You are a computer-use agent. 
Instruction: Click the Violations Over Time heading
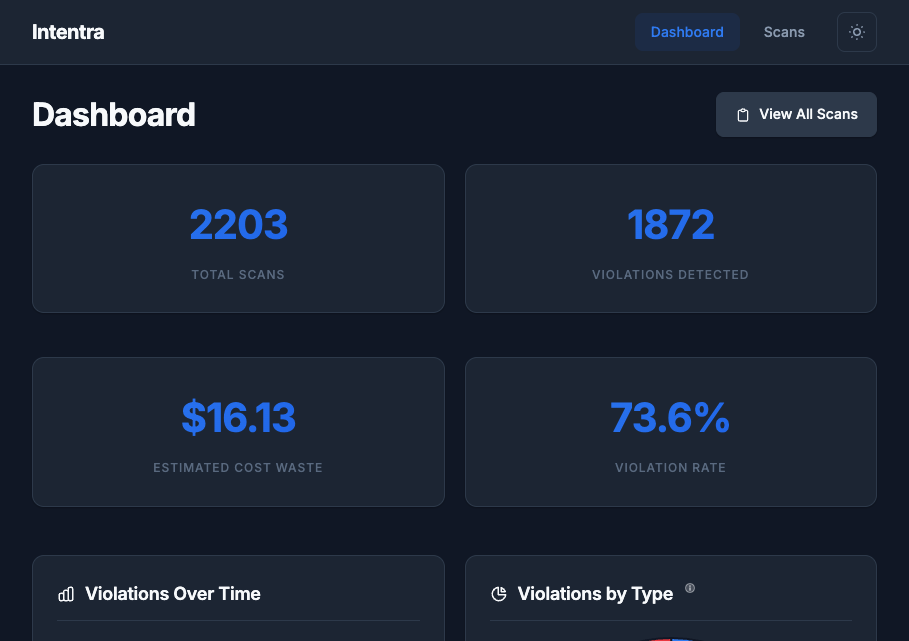tap(173, 594)
